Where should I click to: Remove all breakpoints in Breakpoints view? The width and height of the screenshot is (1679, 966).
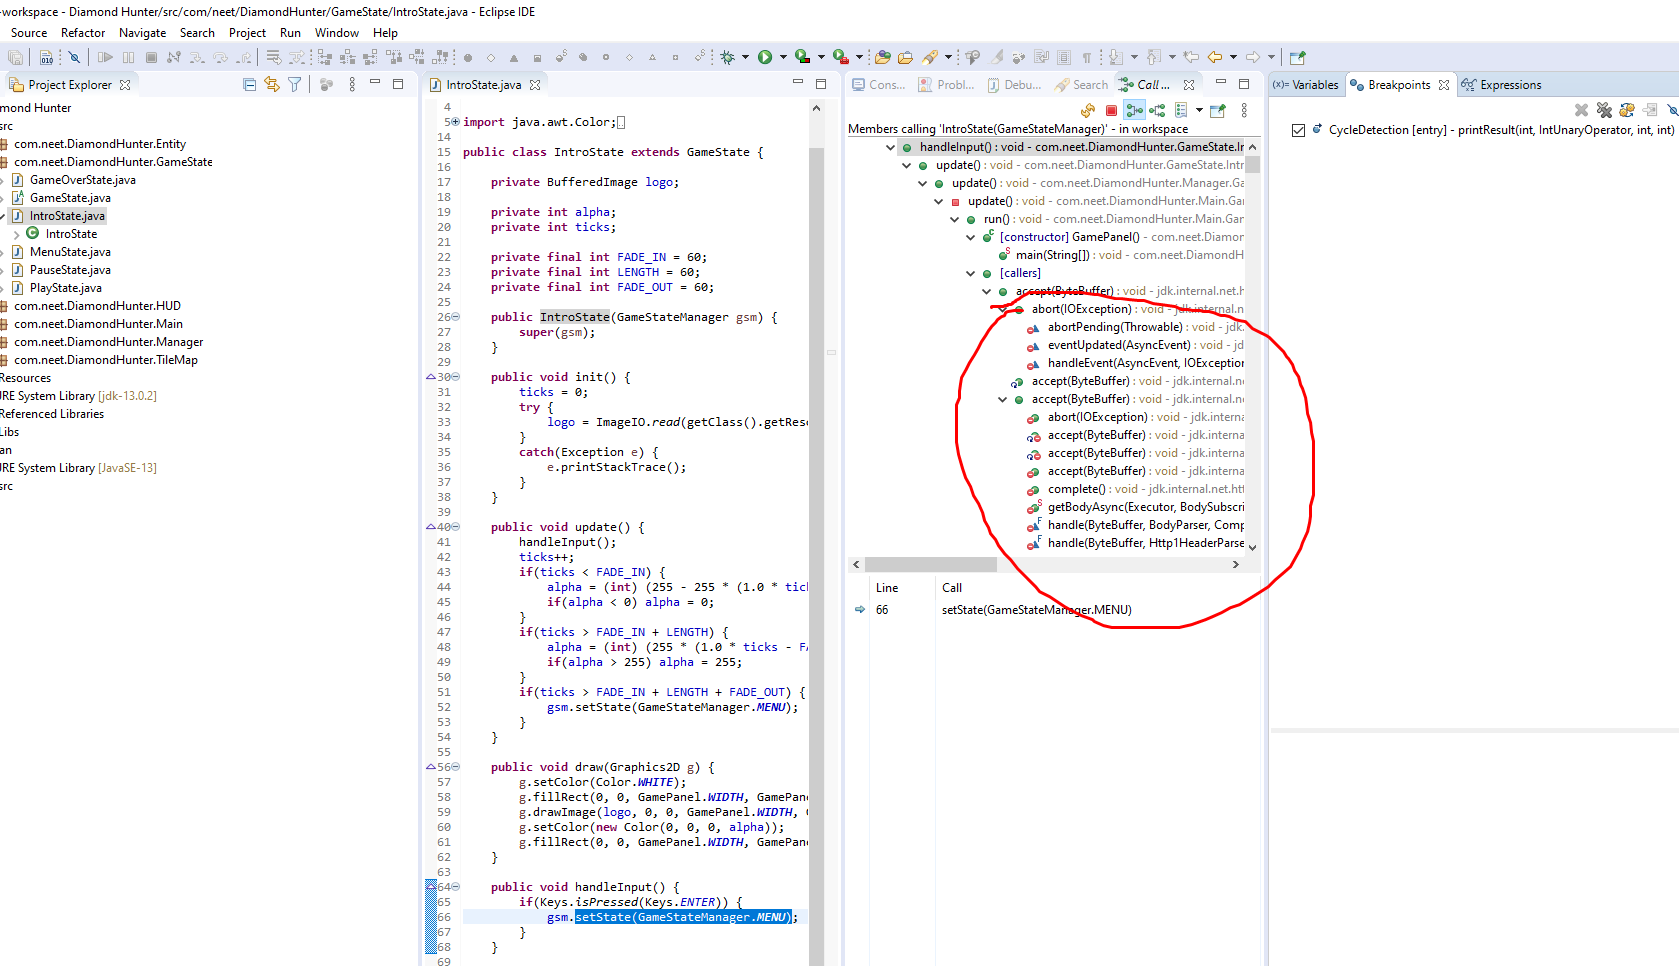click(1604, 110)
